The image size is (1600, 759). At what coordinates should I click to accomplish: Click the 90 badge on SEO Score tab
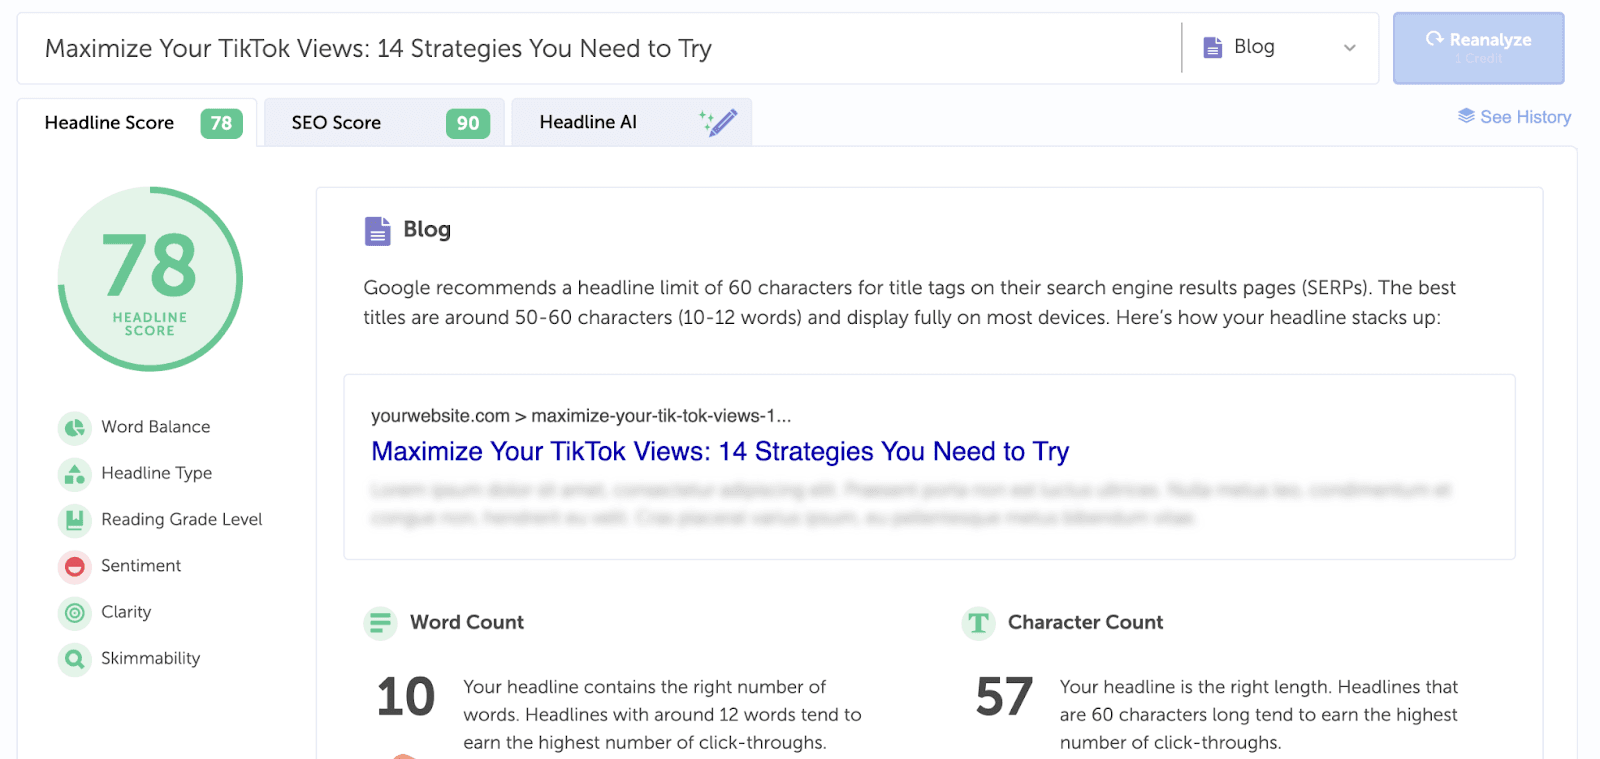pyautogui.click(x=468, y=123)
